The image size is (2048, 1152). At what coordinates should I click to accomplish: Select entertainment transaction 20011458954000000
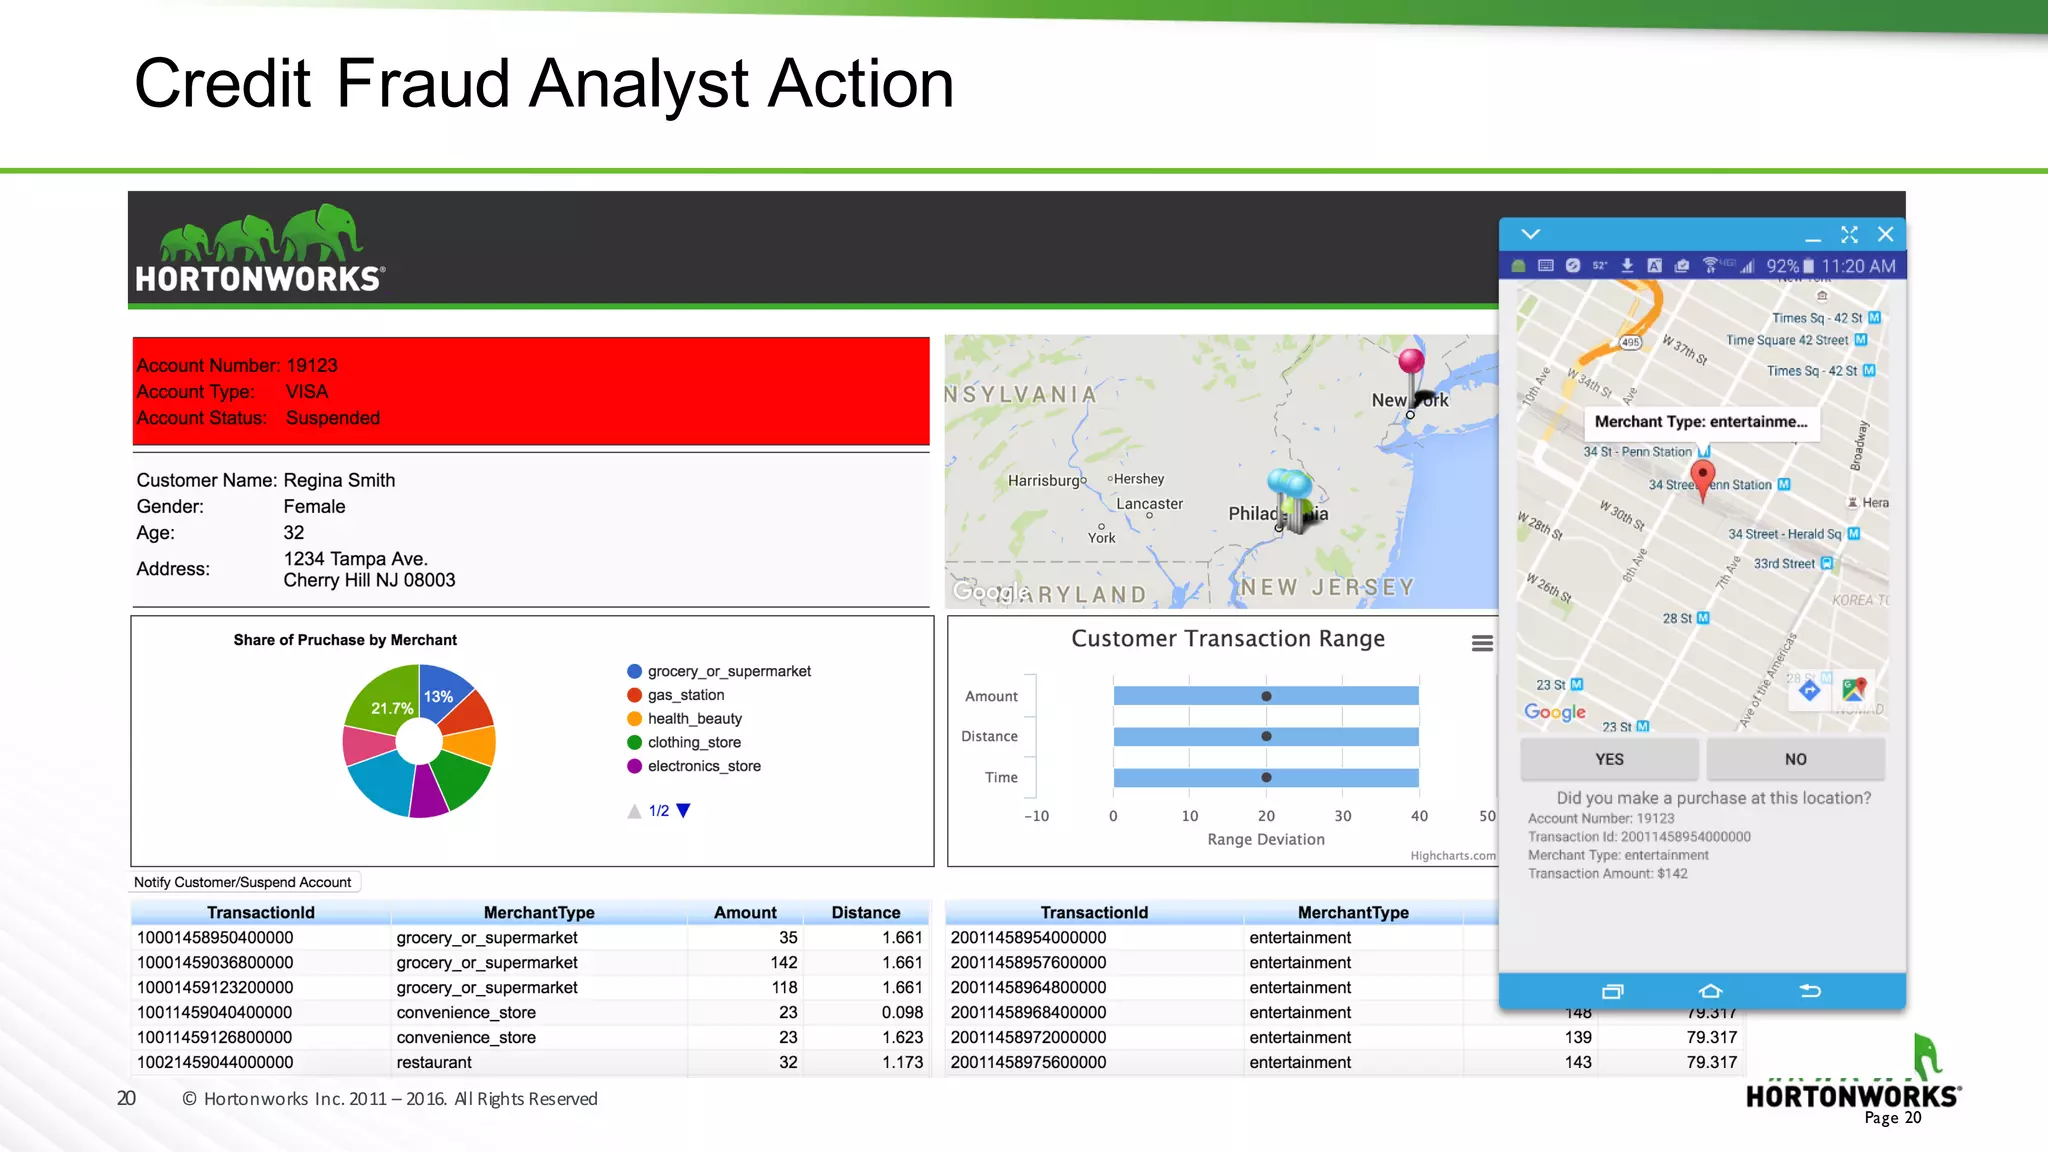pos(1222,938)
